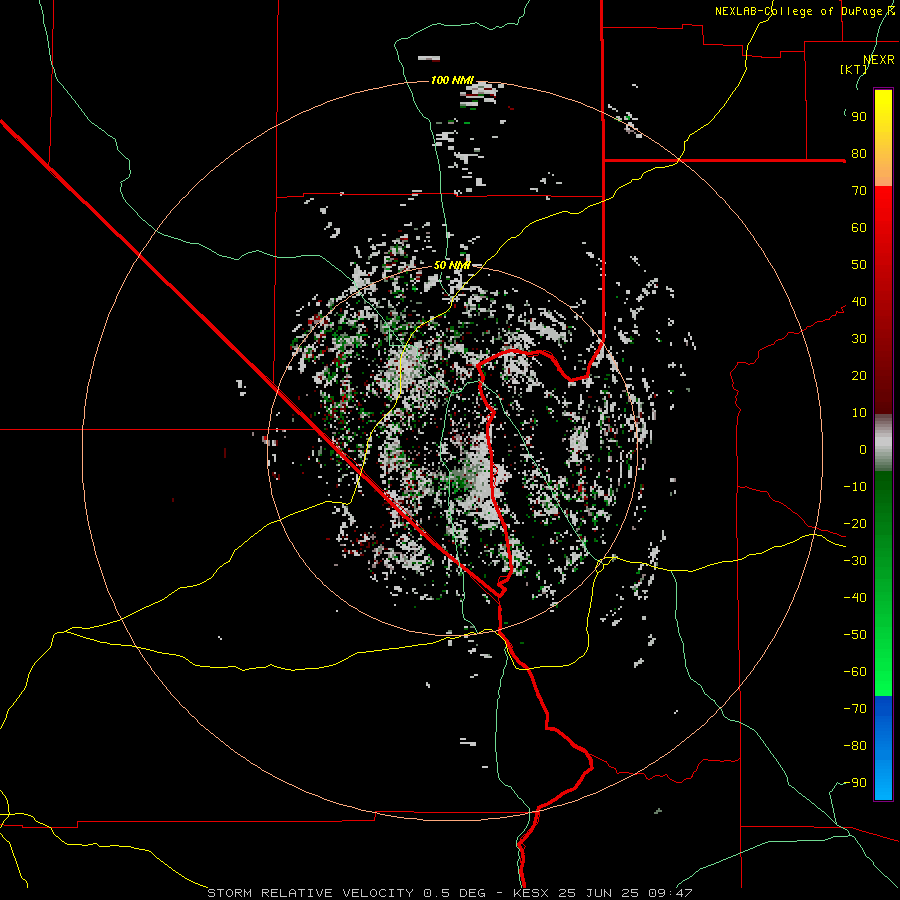Click the NEXR label at top right
The width and height of the screenshot is (900, 900).
(x=879, y=60)
